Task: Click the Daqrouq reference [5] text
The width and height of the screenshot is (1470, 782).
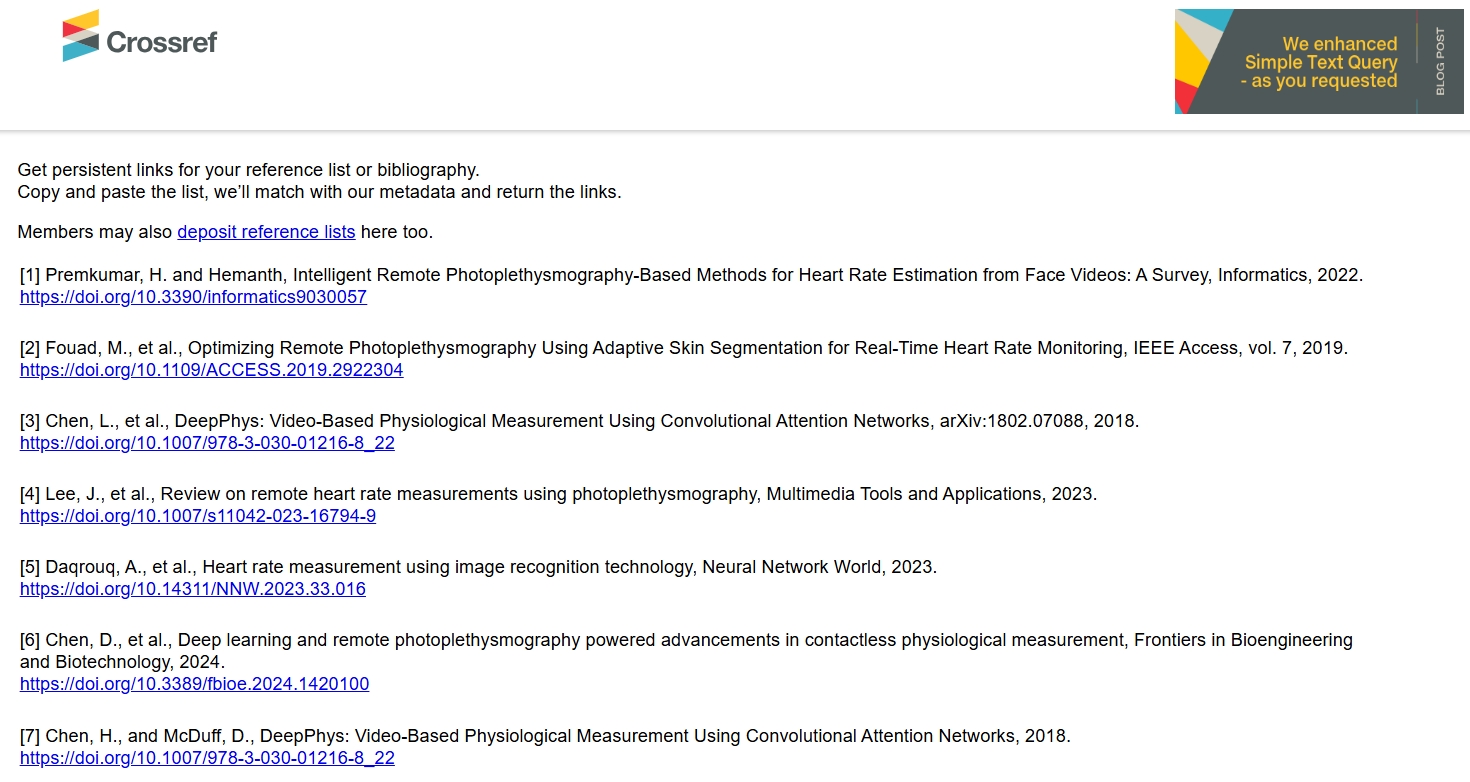Action: 478,567
